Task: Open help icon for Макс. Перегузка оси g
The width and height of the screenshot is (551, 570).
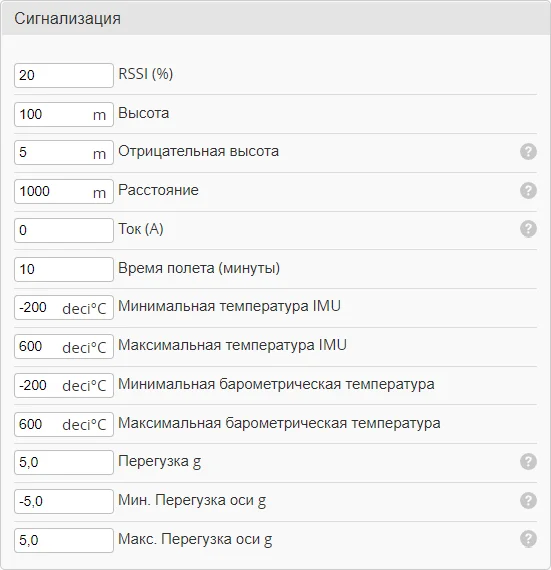Action: [x=528, y=539]
